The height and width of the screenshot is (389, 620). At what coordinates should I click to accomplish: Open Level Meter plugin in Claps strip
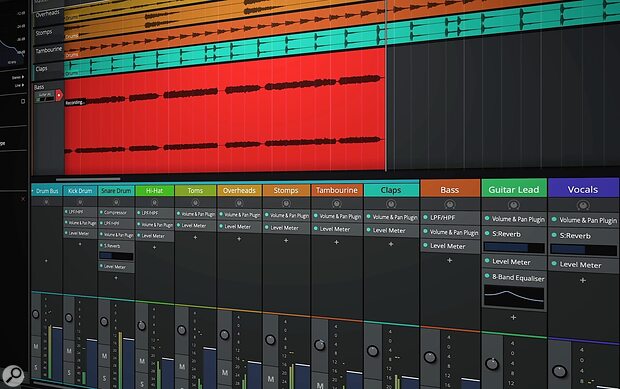point(391,230)
